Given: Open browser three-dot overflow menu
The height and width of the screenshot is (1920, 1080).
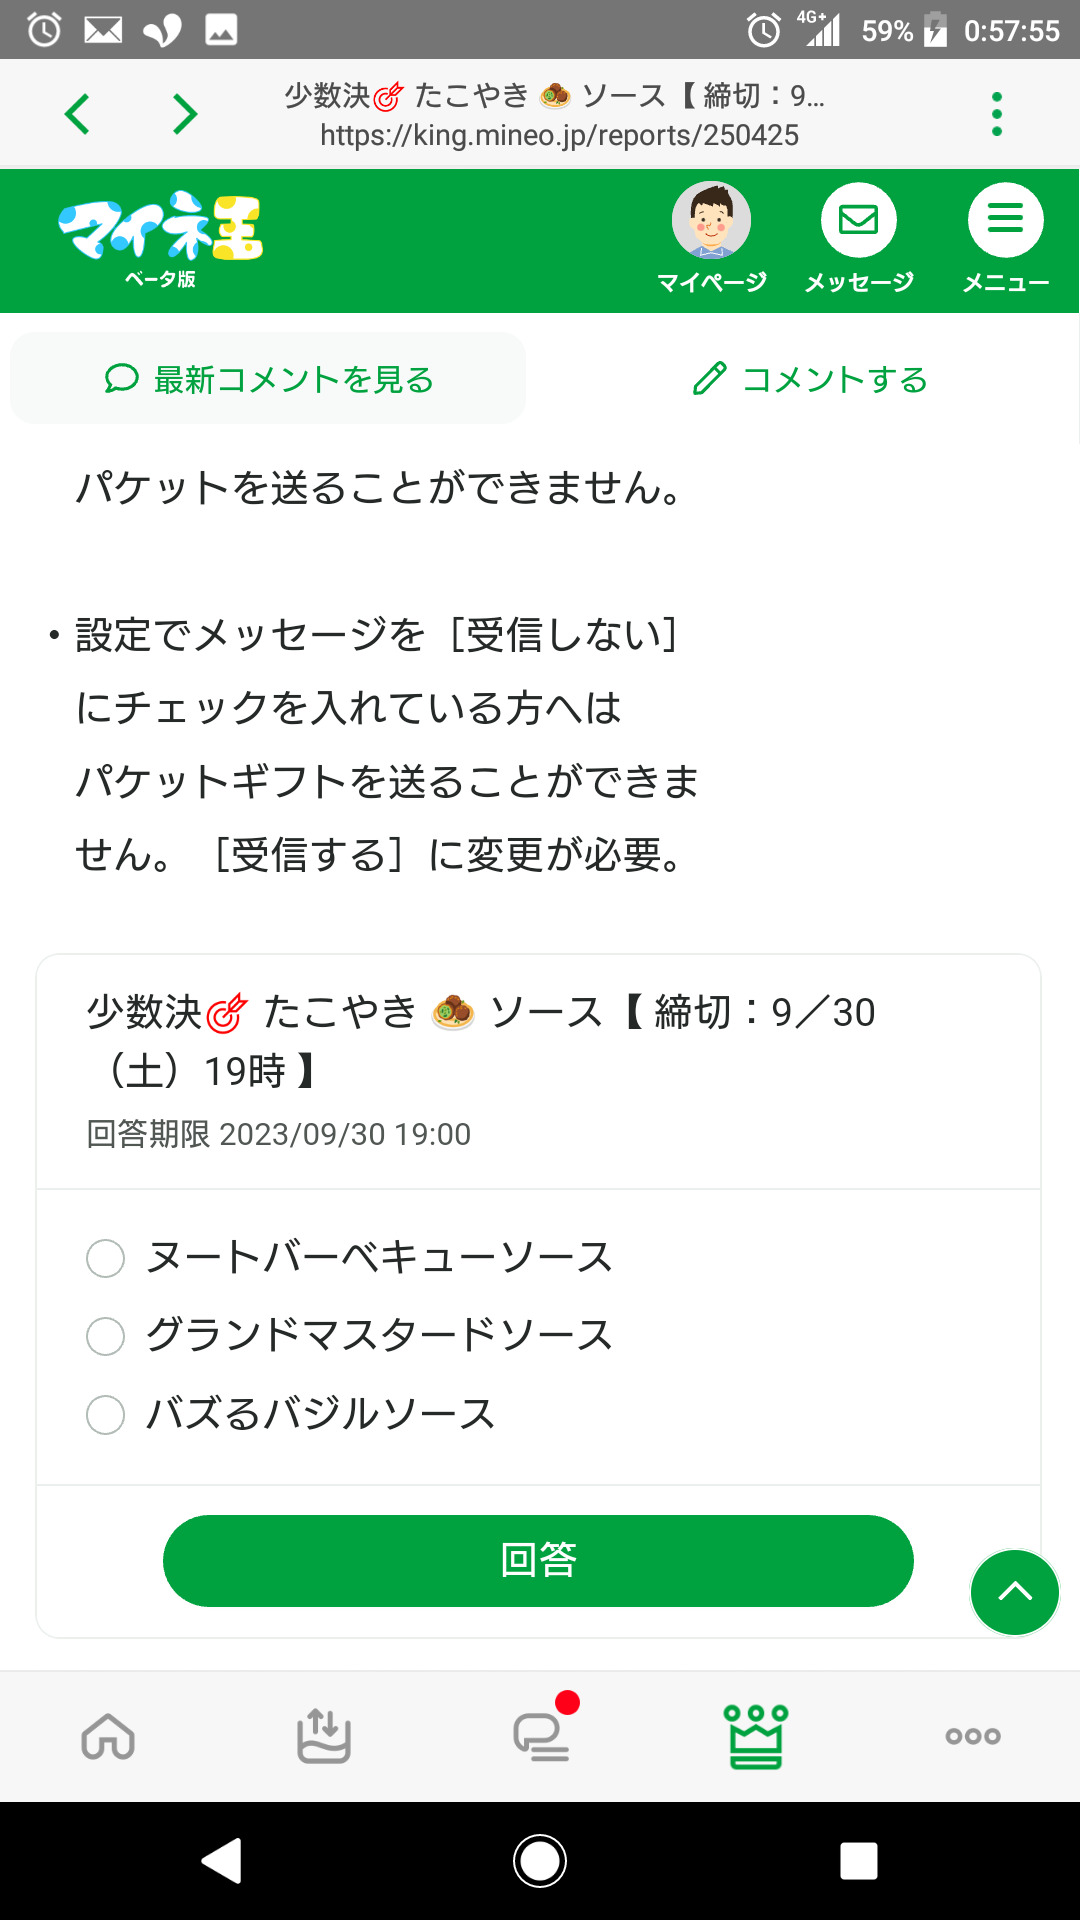Looking at the screenshot, I should 996,114.
